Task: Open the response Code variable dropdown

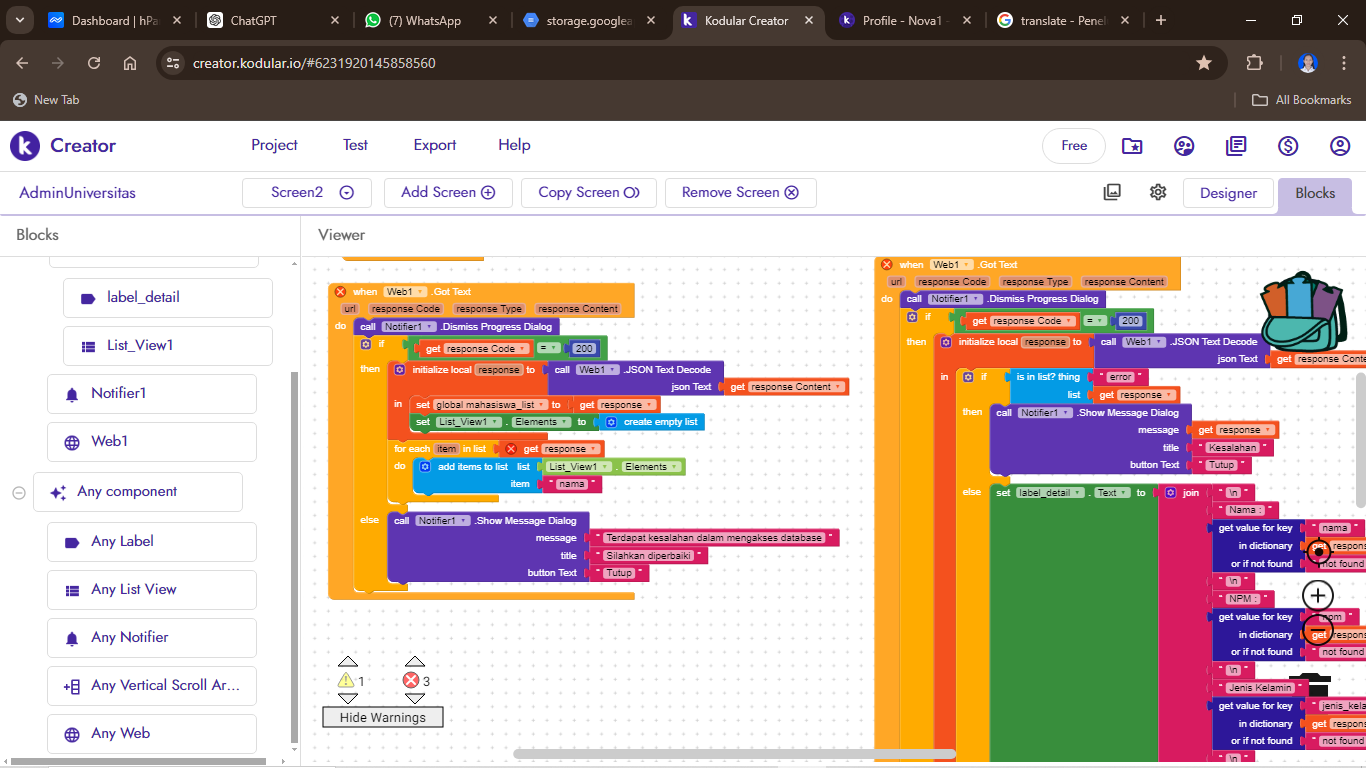Action: pos(522,349)
